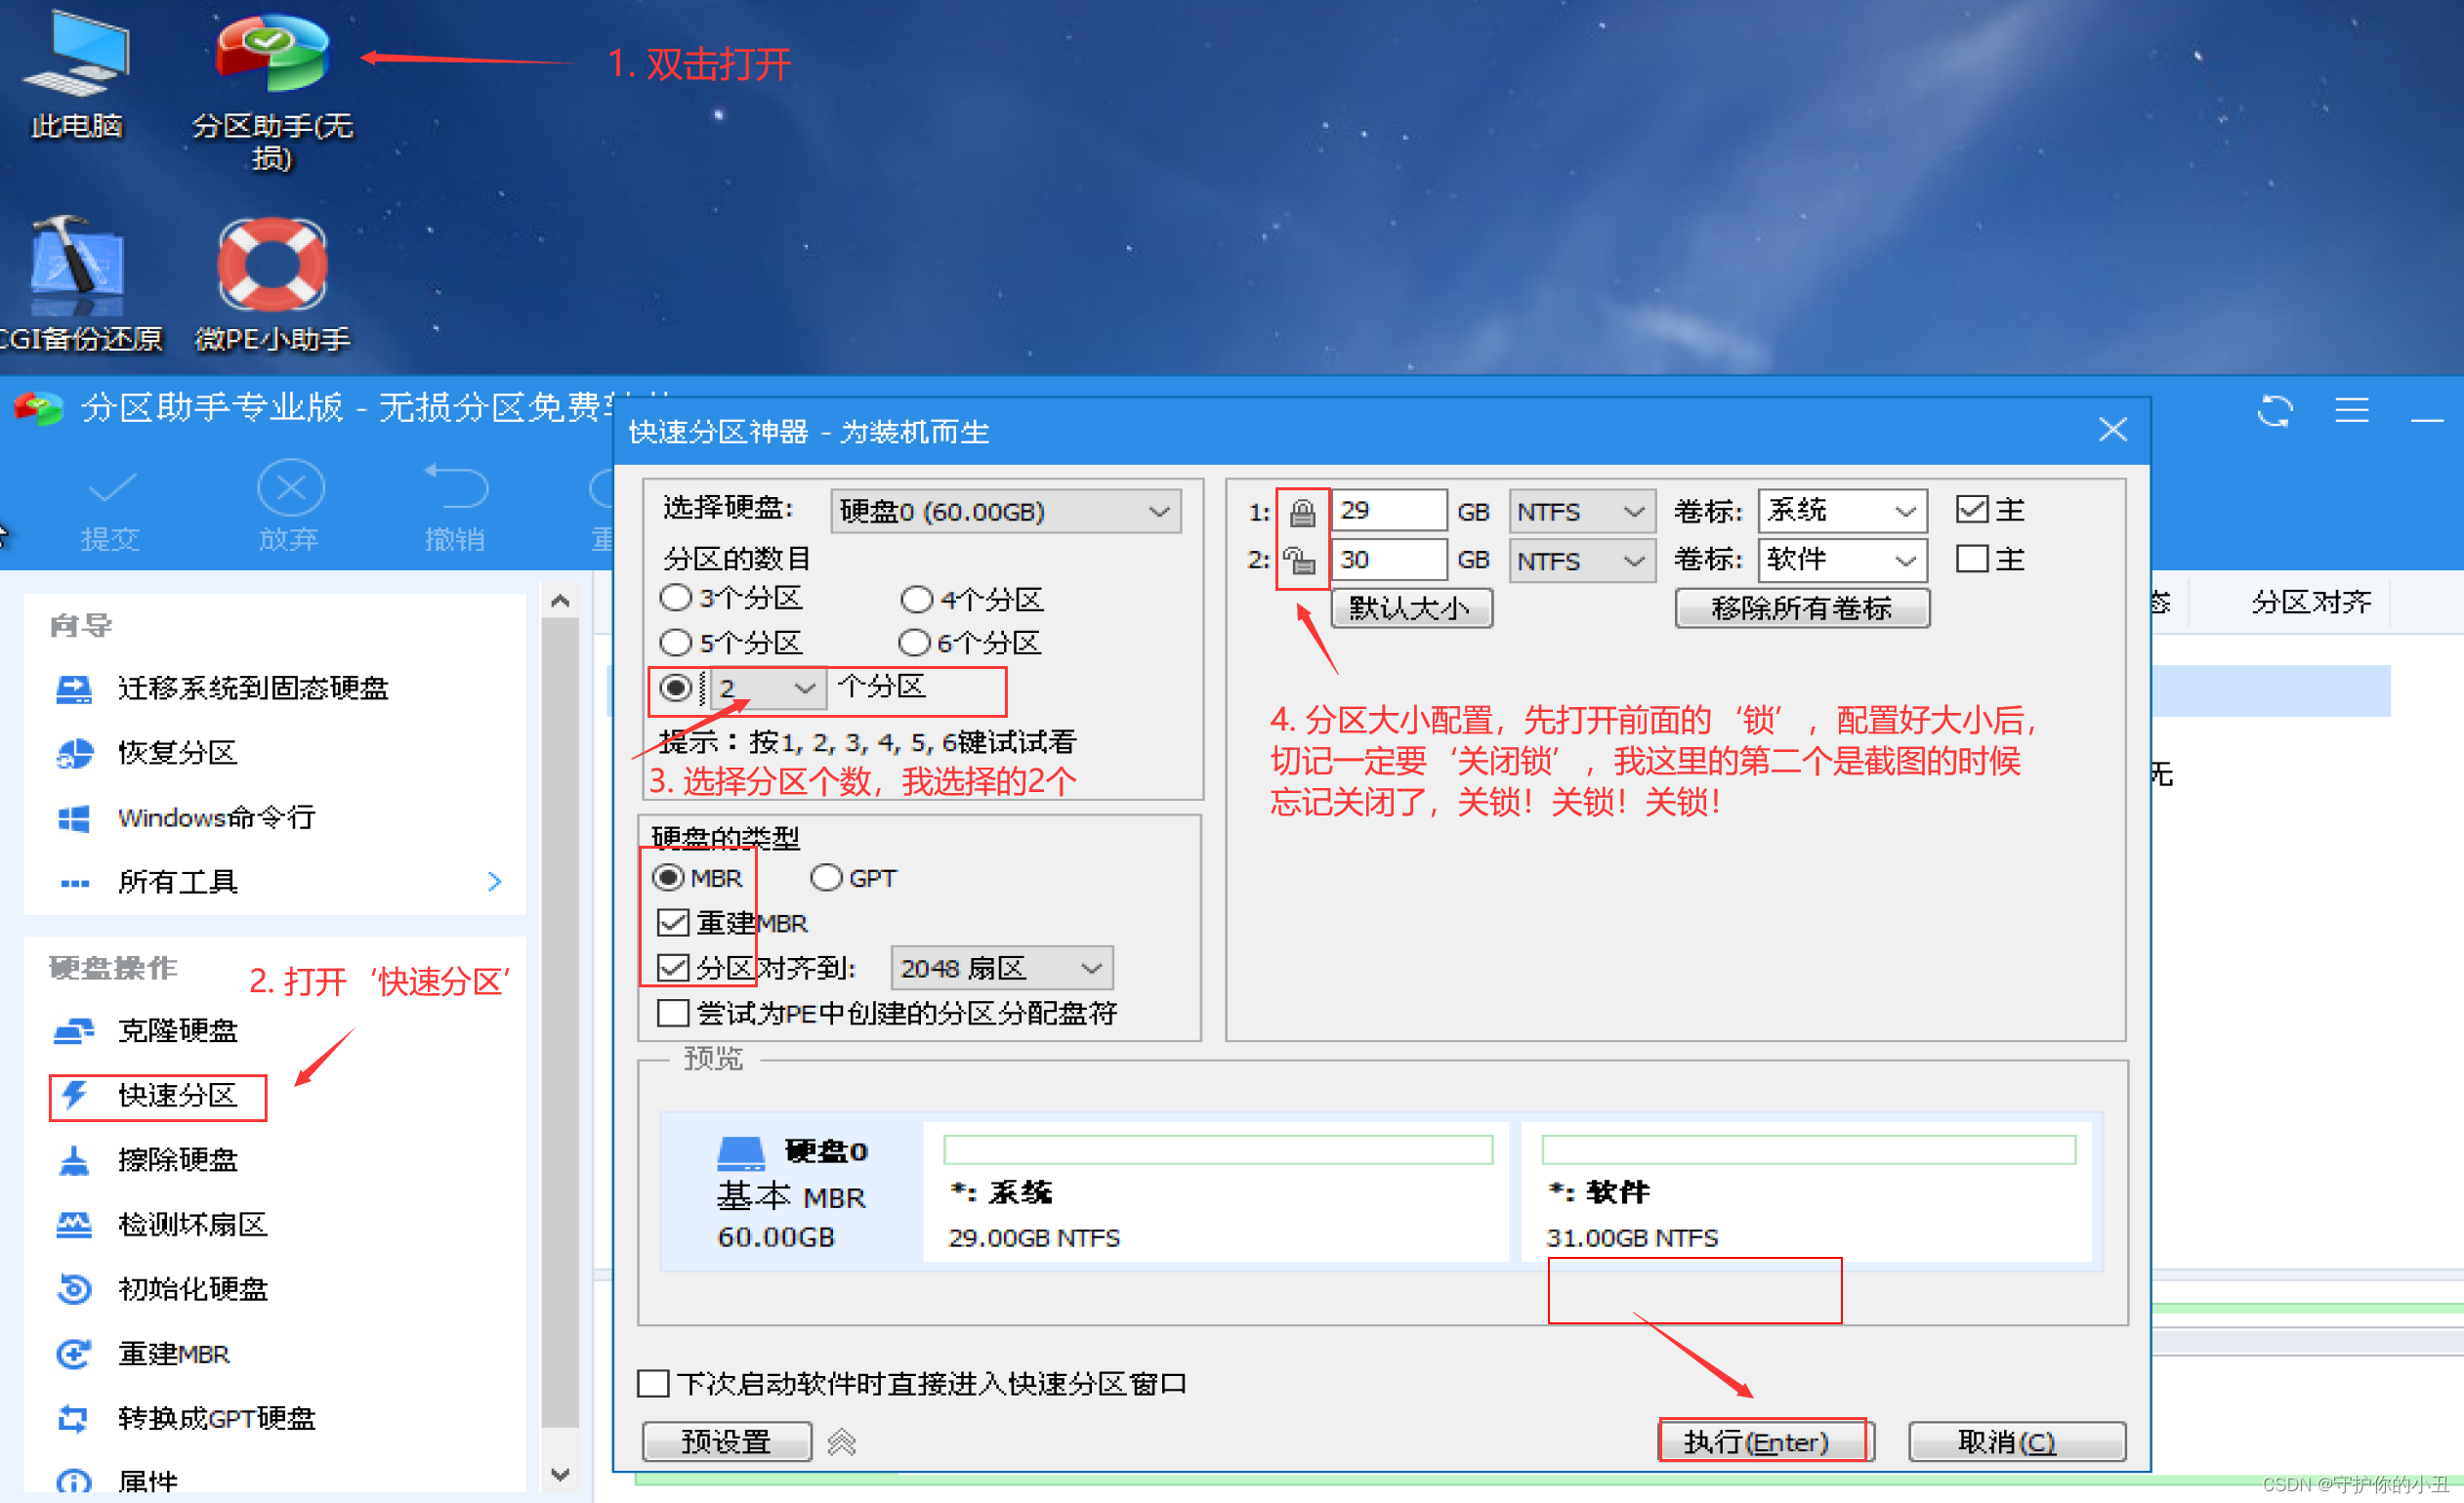This screenshot has width=2464, height=1503.
Task: Open the partition count dropdown showing 2
Action: [x=768, y=688]
